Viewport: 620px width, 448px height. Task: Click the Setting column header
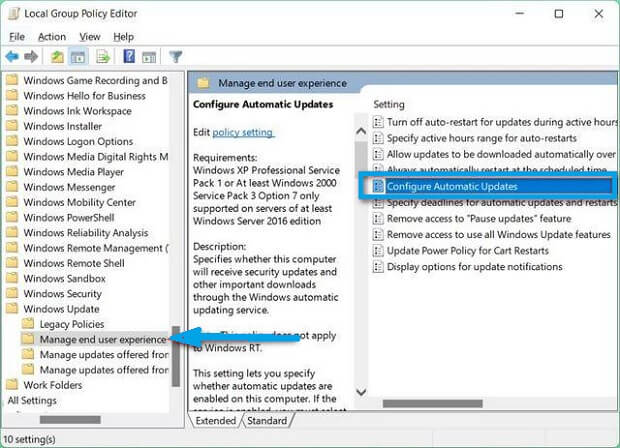[389, 104]
